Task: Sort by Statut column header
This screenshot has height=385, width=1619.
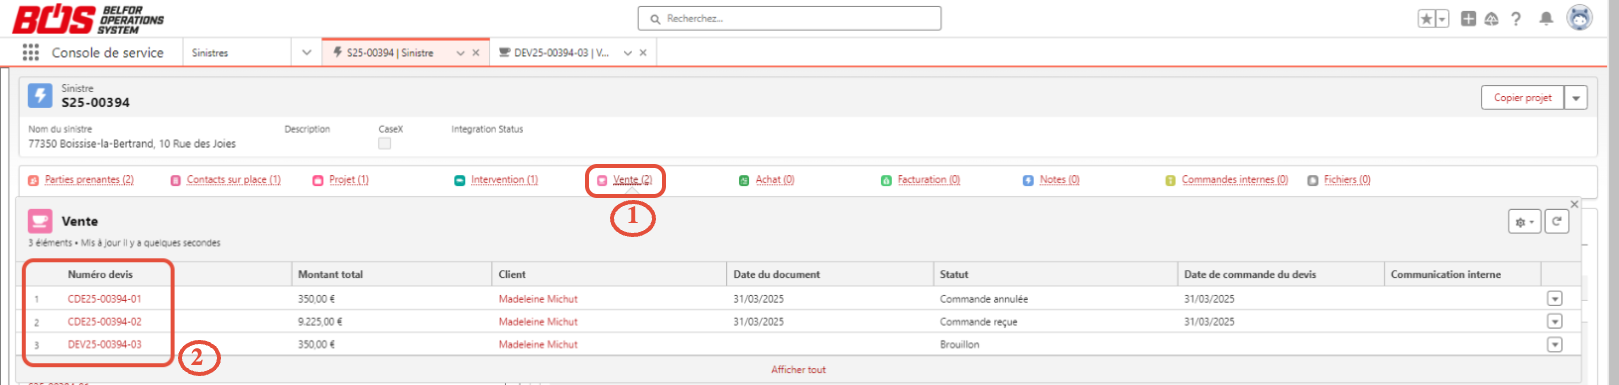Action: coord(954,274)
